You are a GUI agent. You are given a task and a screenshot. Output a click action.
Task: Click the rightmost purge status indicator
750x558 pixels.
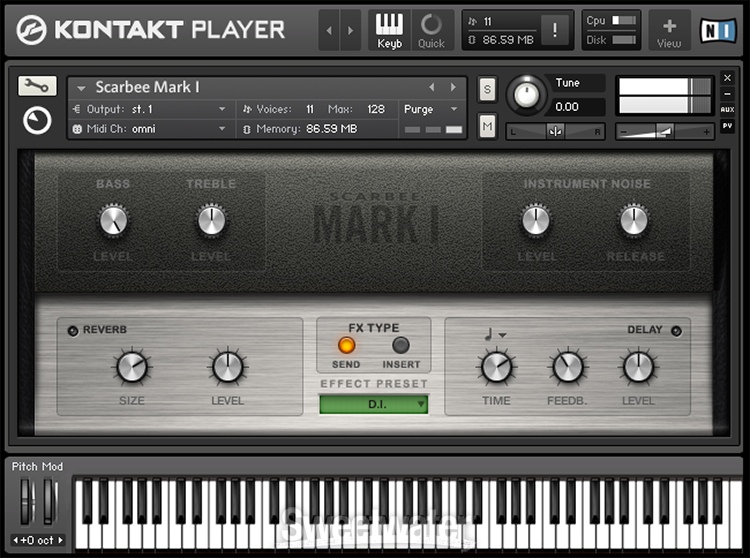click(453, 129)
